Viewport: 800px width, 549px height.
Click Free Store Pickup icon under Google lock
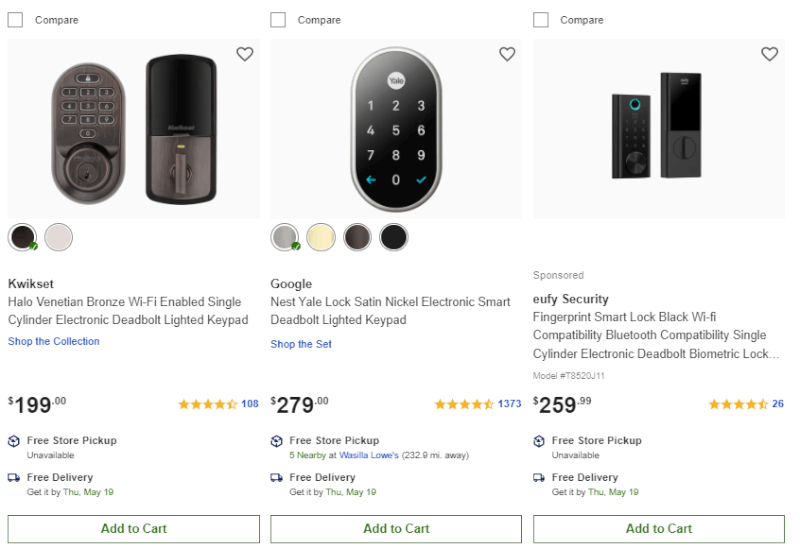[277, 441]
